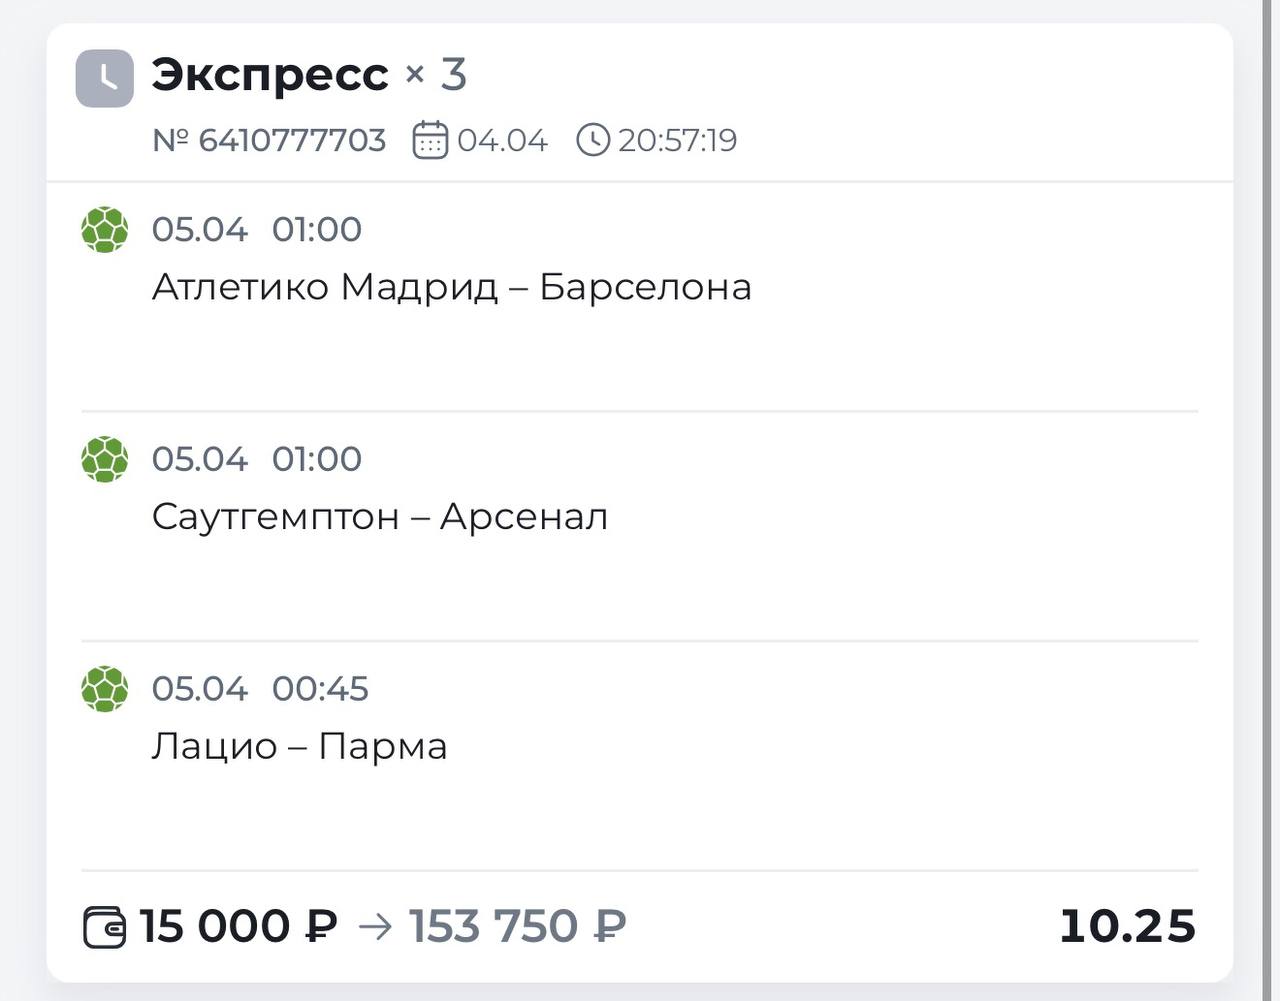
Task: Open the Саутгемптон – Арсенал match
Action: 379,517
